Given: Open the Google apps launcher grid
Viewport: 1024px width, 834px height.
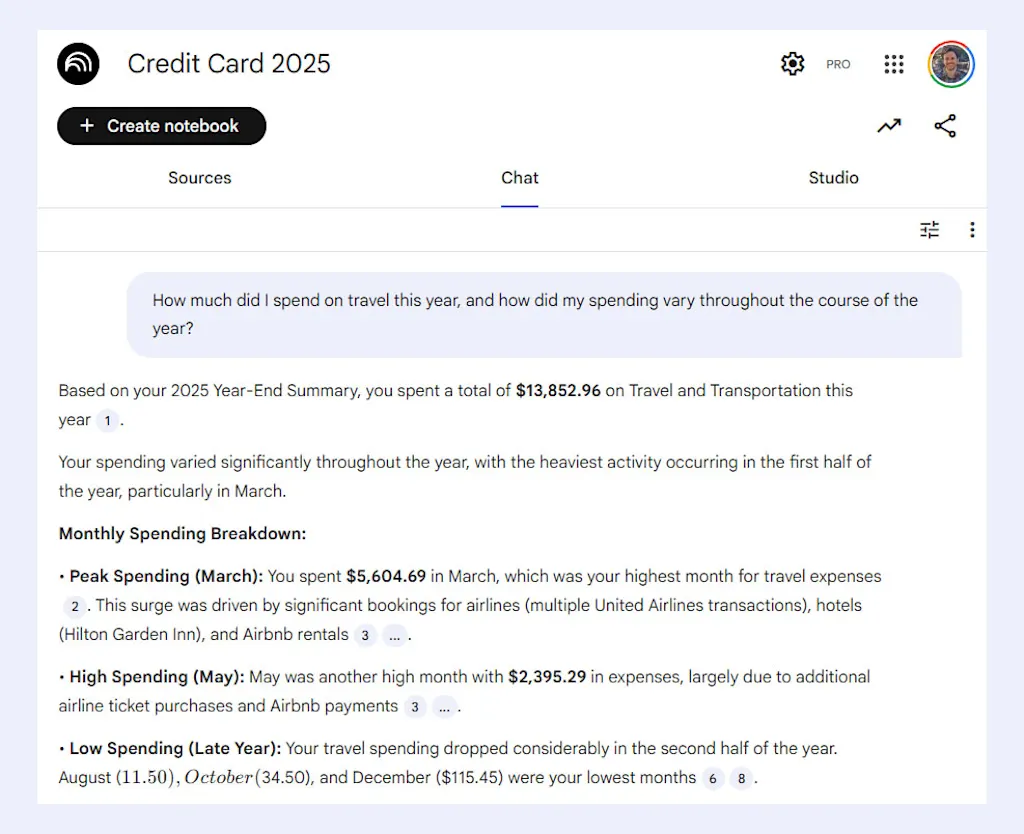Looking at the screenshot, I should tap(894, 63).
